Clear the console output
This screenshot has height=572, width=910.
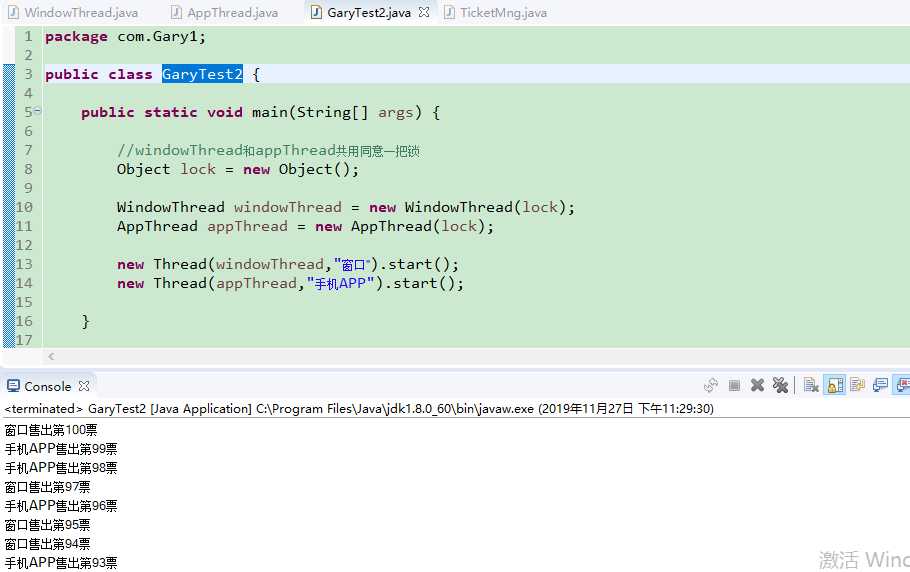811,385
